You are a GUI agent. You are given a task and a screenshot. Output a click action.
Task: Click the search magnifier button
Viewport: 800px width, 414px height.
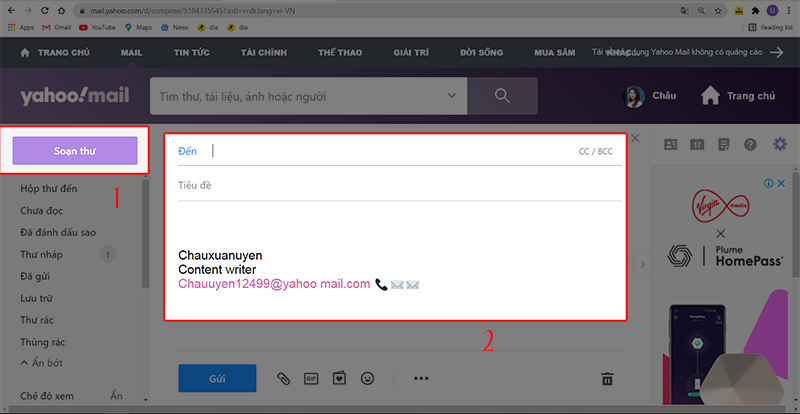tap(503, 96)
